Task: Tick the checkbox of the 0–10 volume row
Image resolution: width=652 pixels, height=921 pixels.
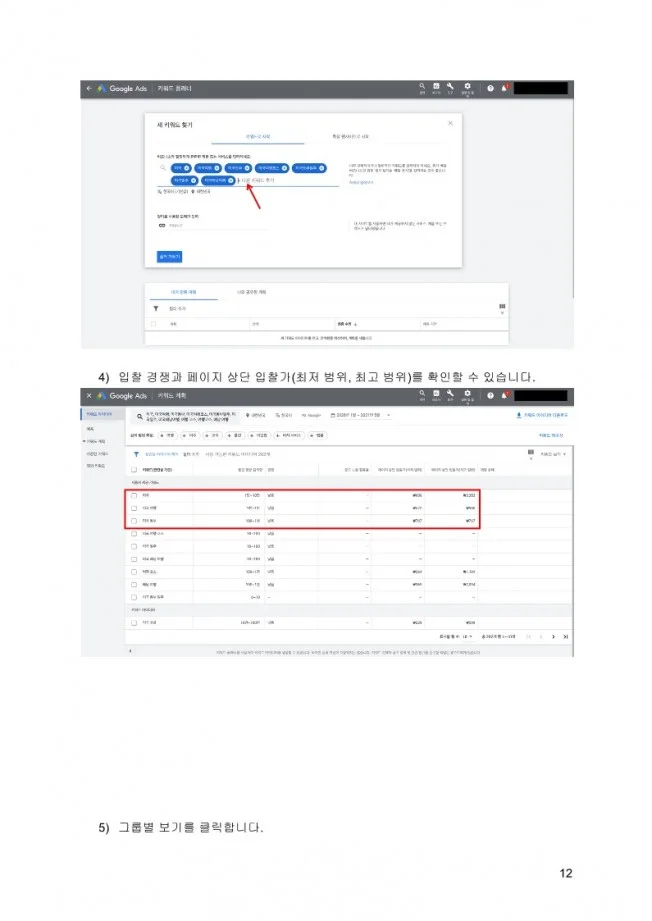Action: point(134,597)
